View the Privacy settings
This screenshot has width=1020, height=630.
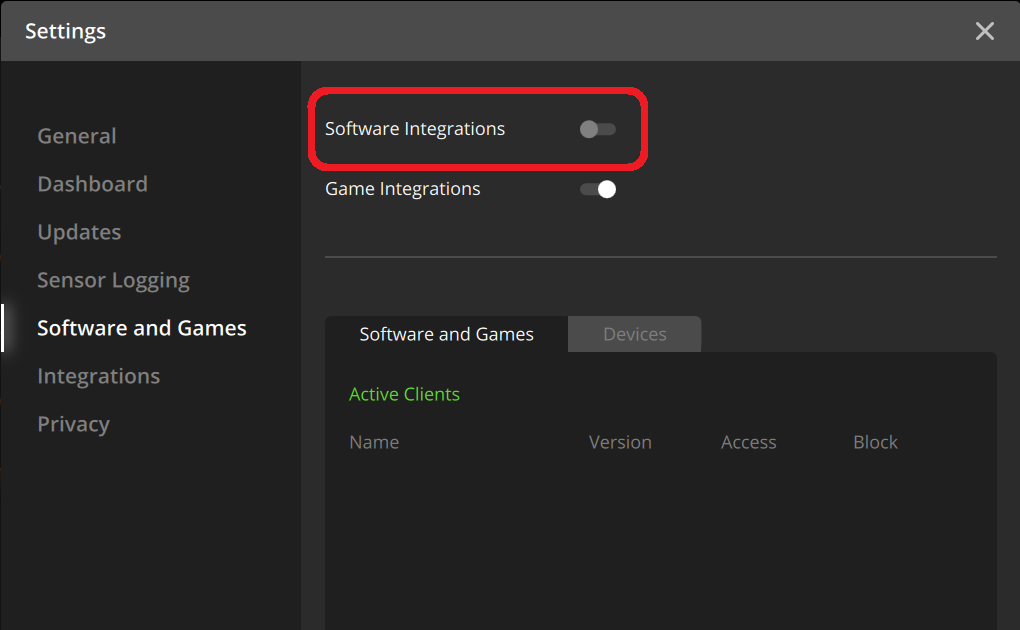73,424
